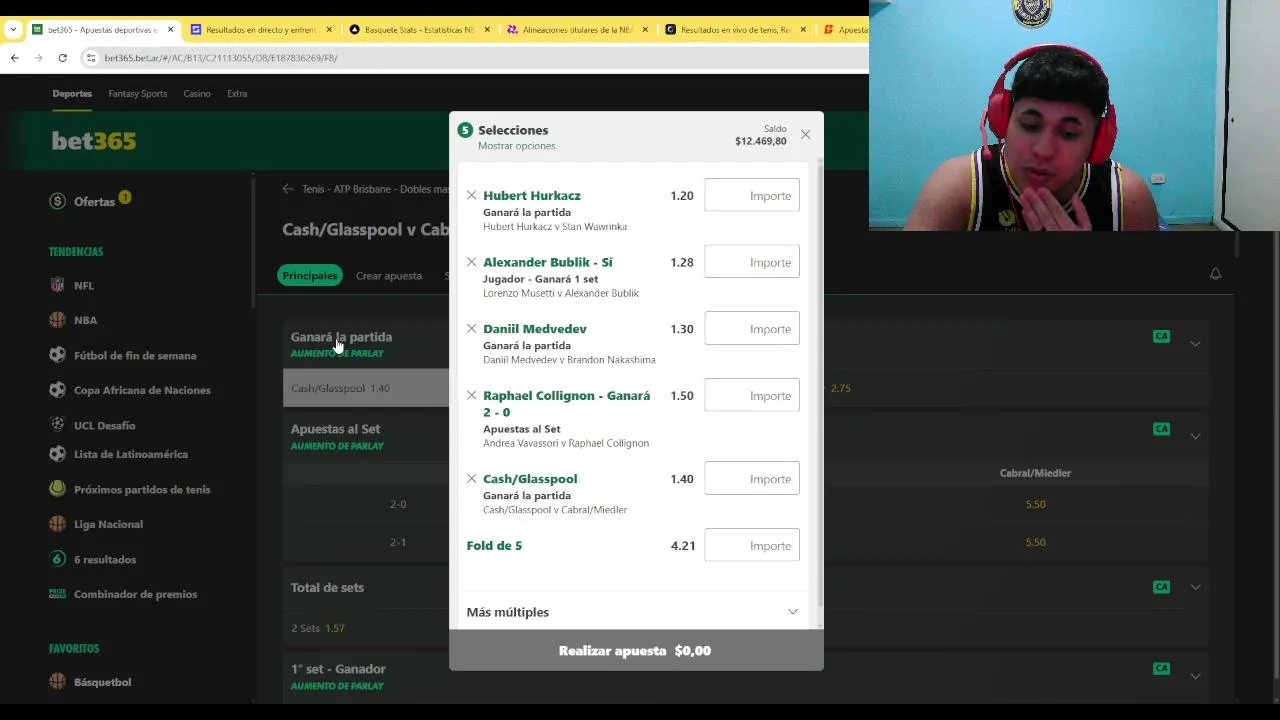Image resolution: width=1280 pixels, height=720 pixels.
Task: Open the Extra menu item
Action: (237, 94)
